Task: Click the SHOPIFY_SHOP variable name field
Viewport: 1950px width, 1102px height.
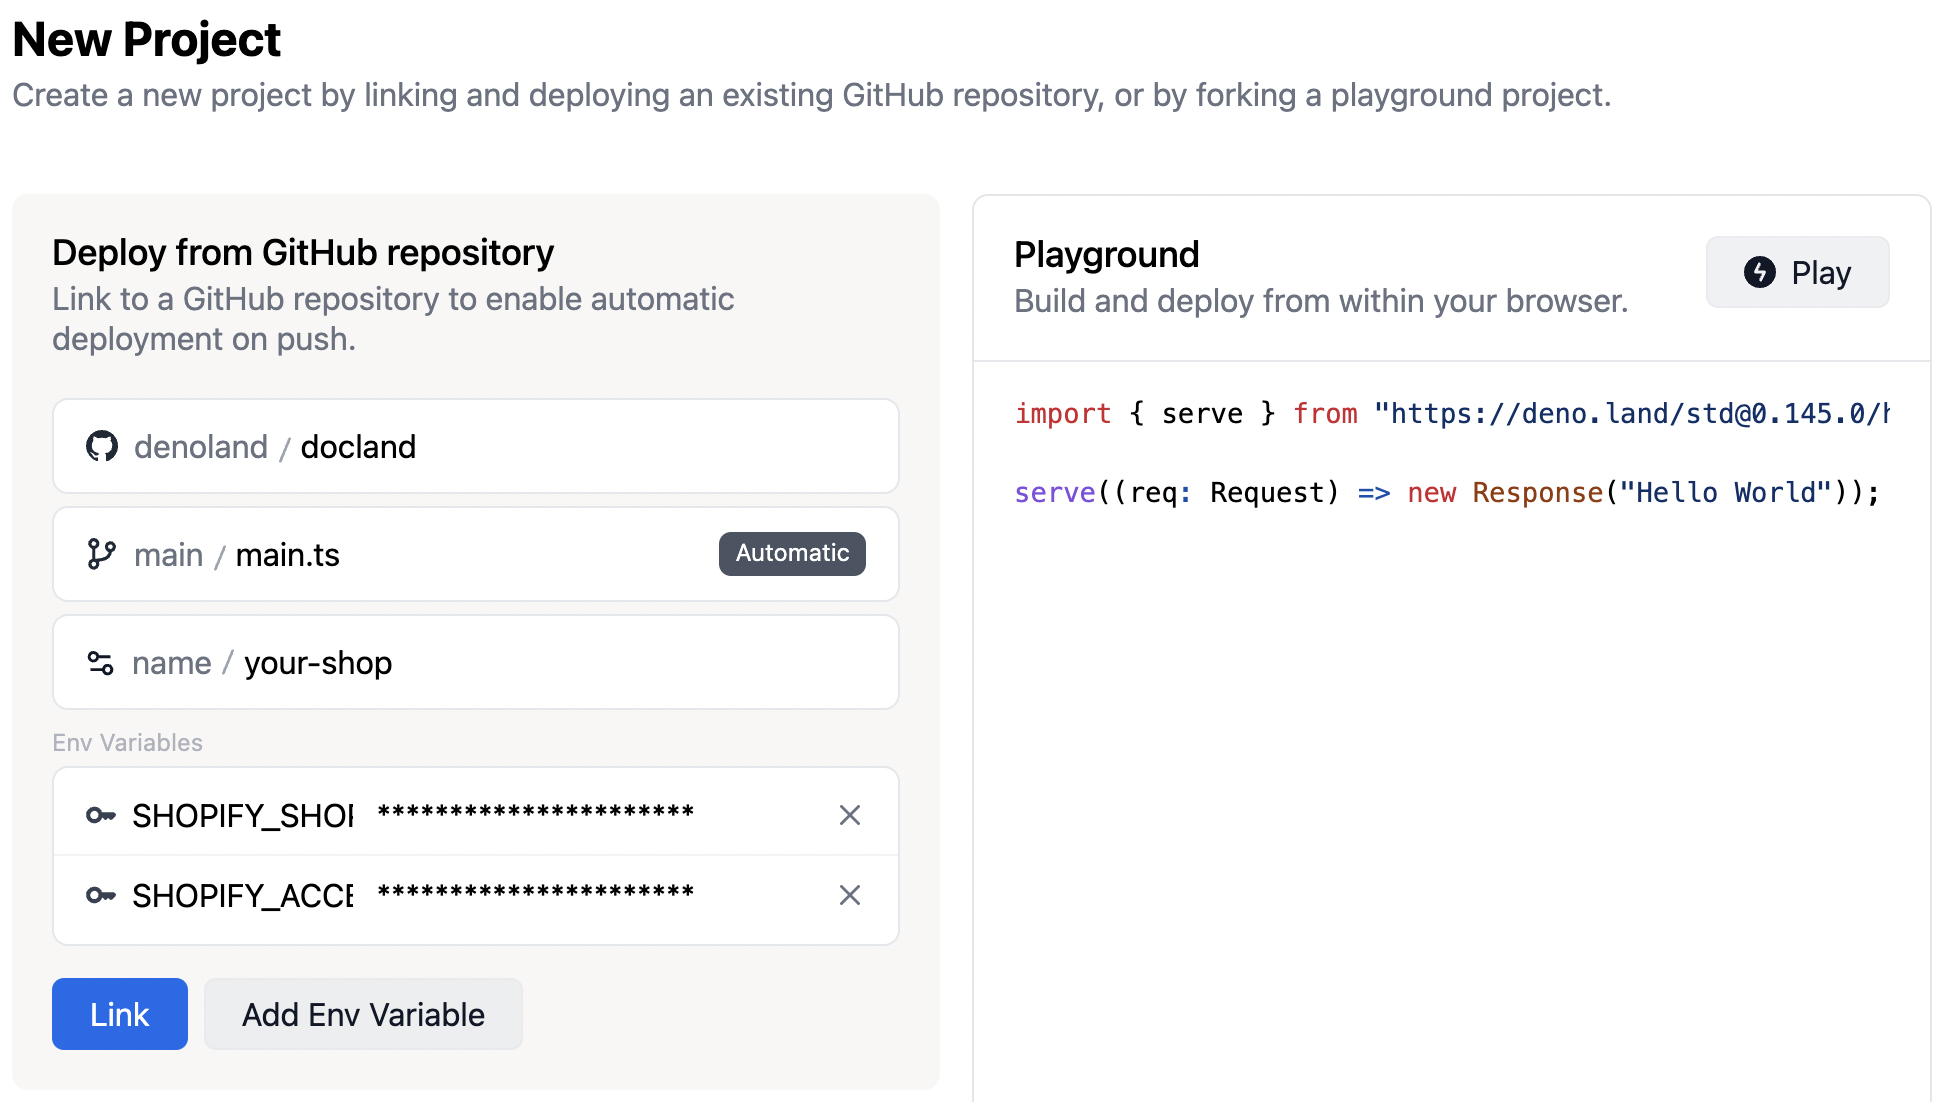Action: coord(243,815)
